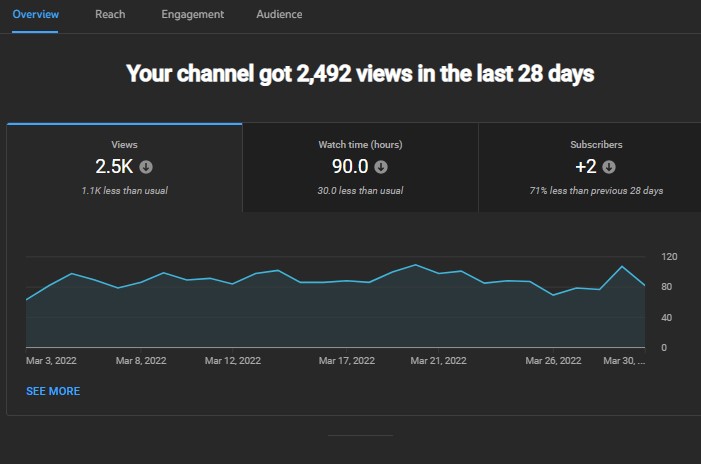Click the Mar 3, 2022 date label
Image resolution: width=701 pixels, height=464 pixels.
pyautogui.click(x=51, y=361)
